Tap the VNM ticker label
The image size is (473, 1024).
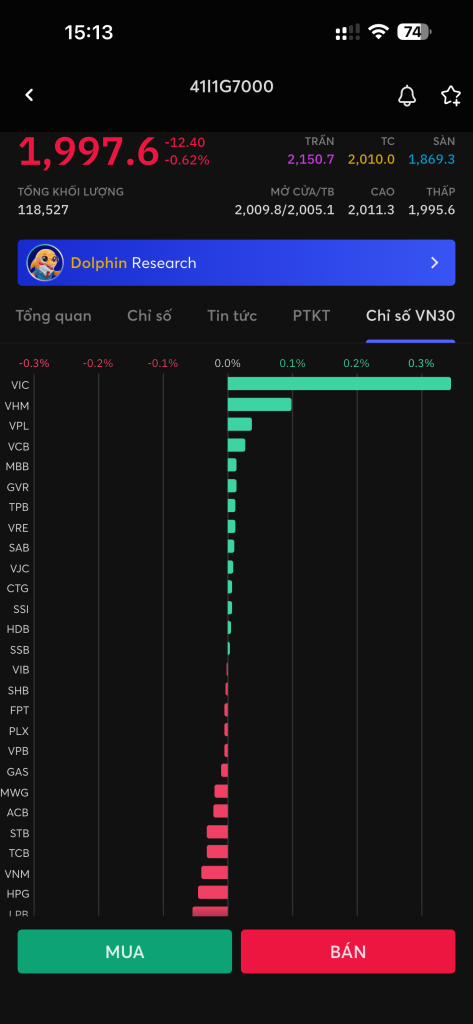click(17, 874)
